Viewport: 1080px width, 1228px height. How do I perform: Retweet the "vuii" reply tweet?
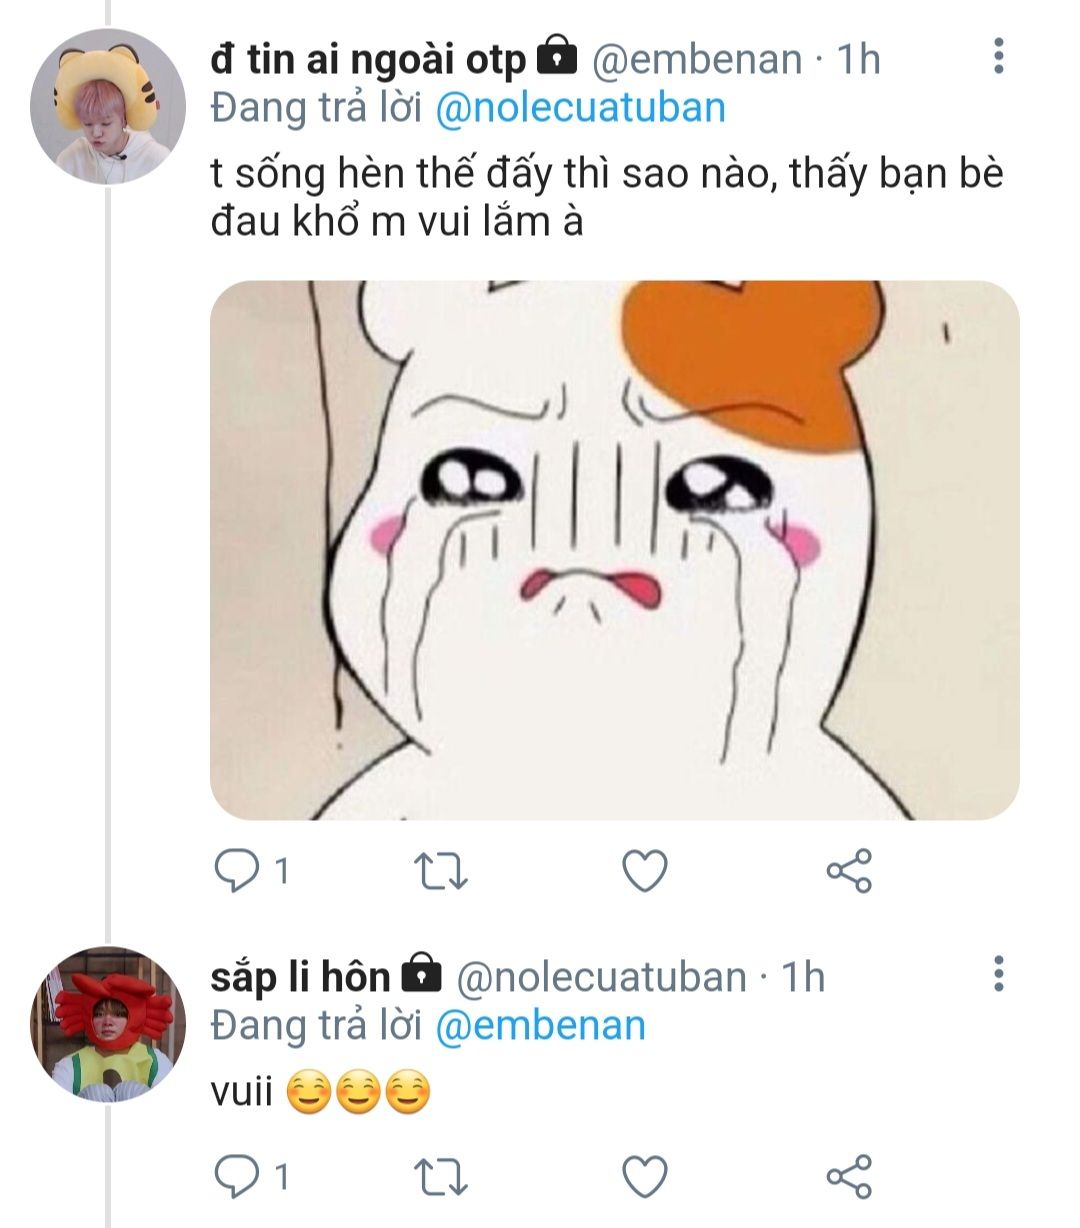point(441,1177)
